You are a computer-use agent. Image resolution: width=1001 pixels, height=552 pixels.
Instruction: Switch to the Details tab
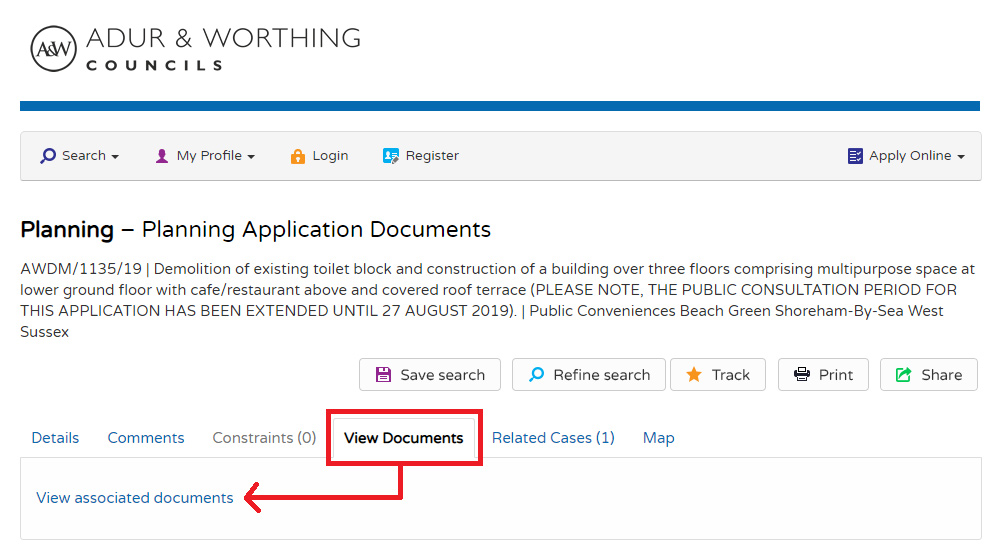56,438
